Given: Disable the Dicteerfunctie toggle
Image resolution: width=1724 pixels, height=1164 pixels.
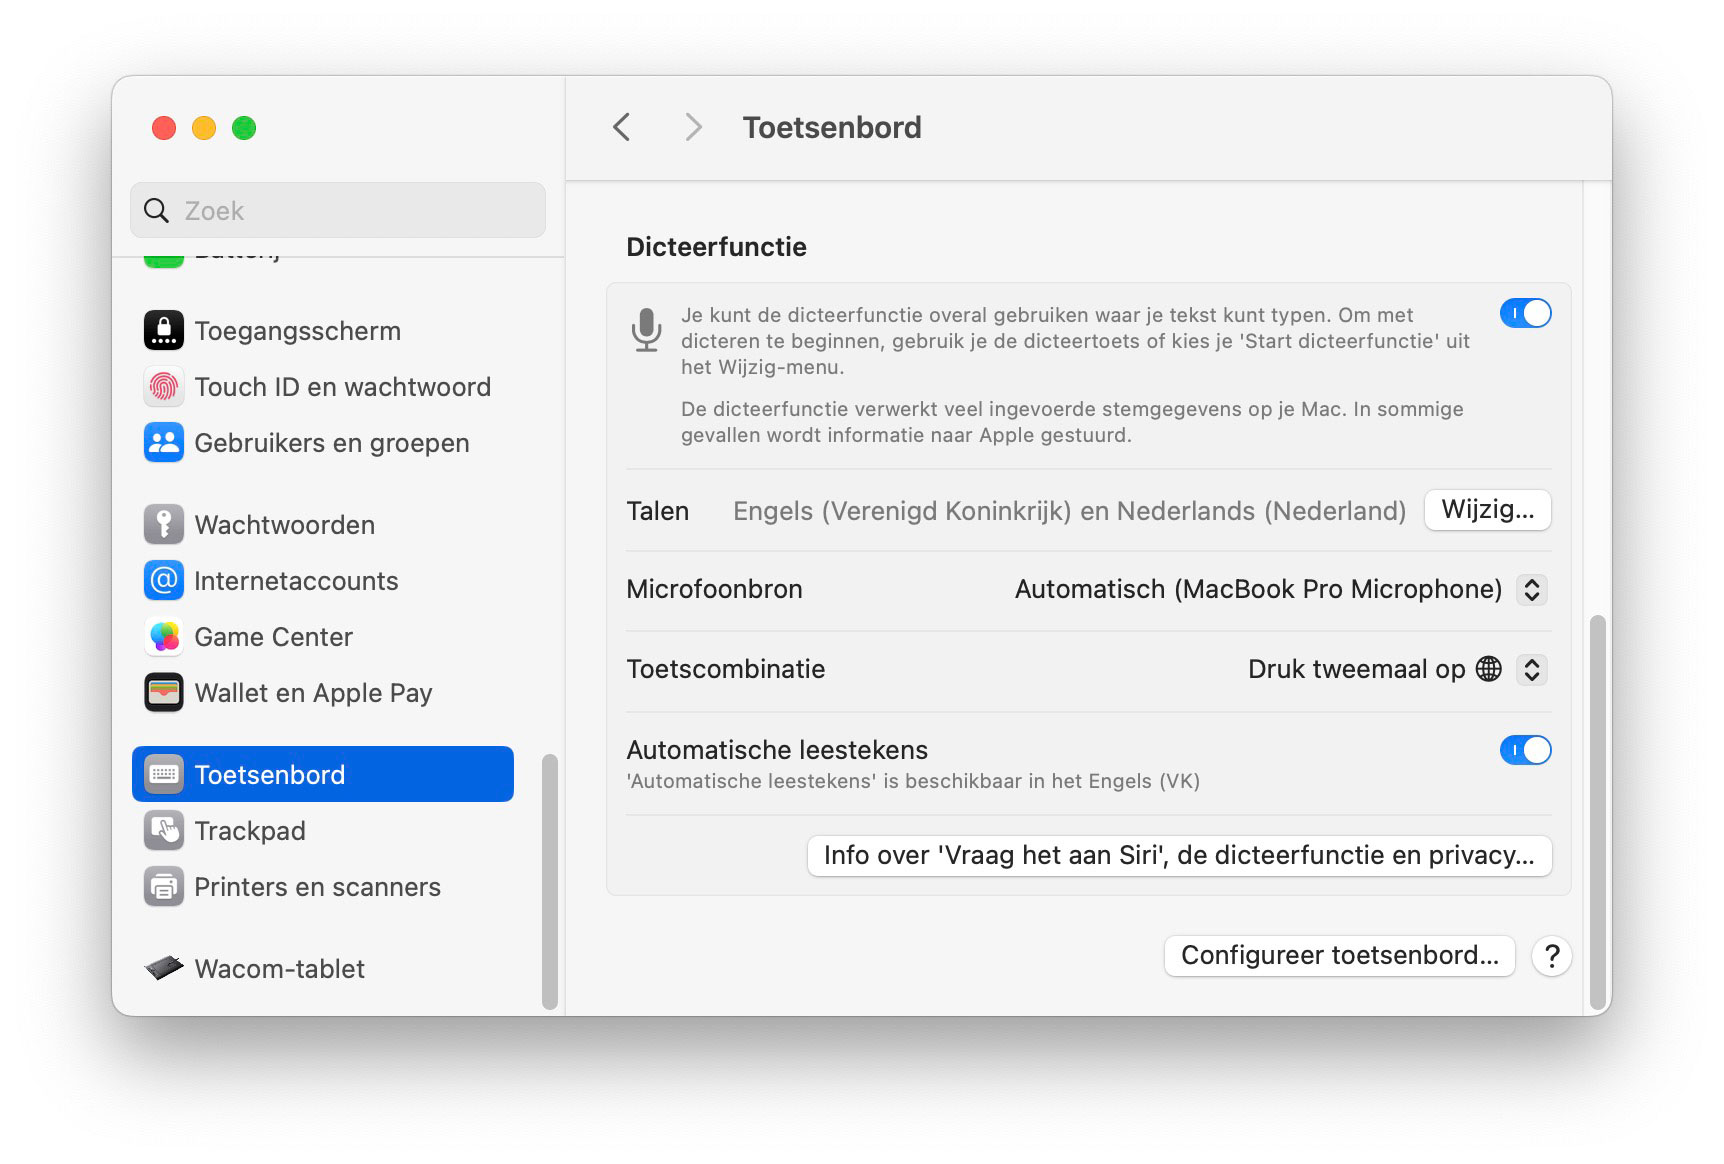Looking at the screenshot, I should [x=1525, y=313].
